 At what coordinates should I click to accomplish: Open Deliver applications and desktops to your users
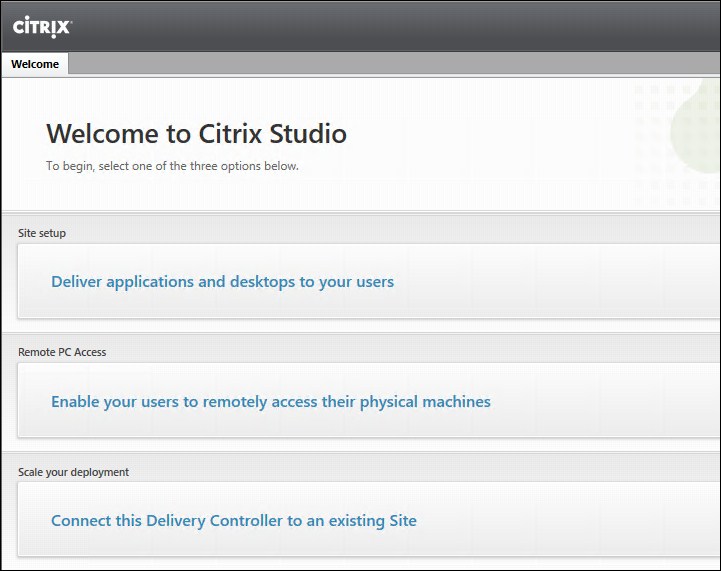tap(222, 282)
